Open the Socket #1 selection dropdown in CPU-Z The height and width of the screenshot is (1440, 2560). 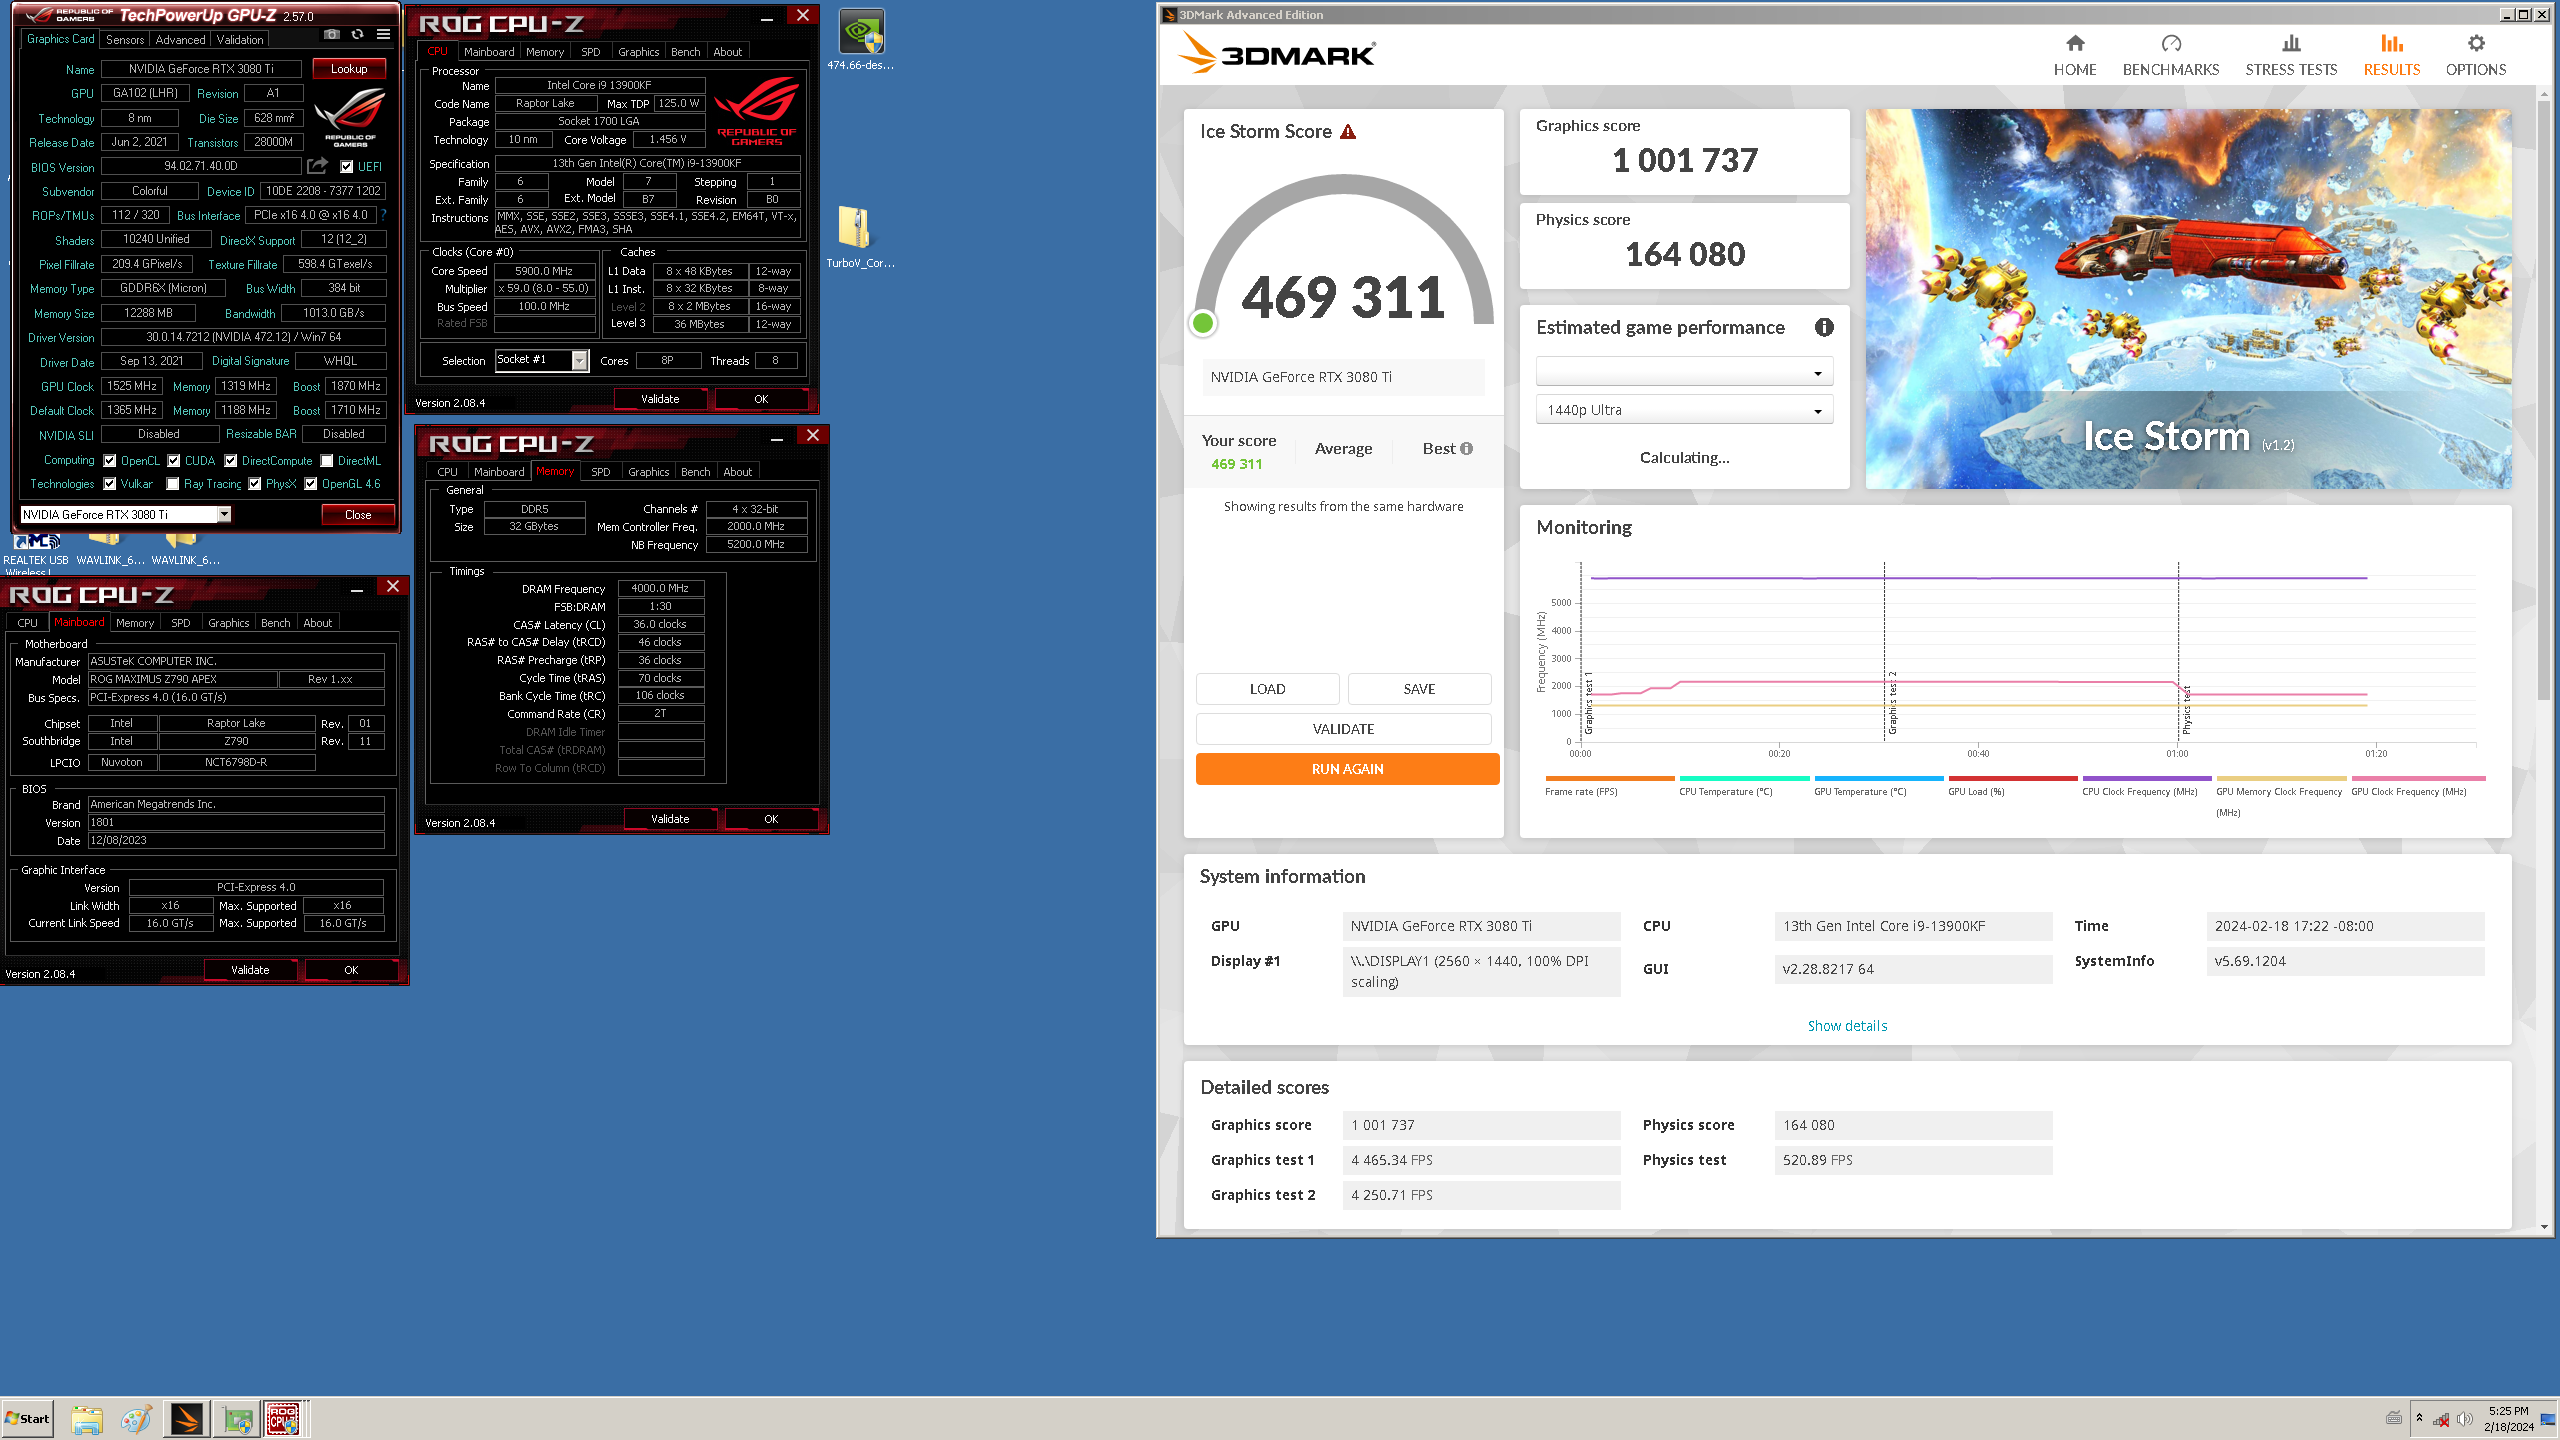pos(542,360)
